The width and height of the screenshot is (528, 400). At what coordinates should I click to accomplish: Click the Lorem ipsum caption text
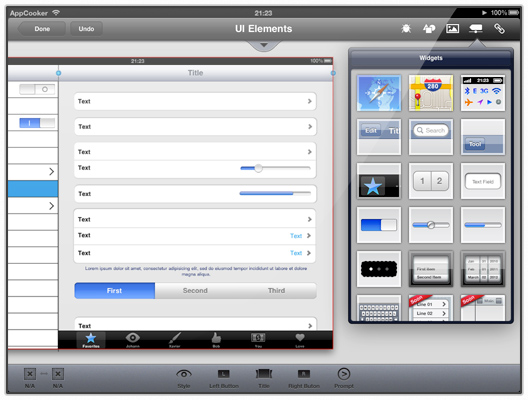pos(196,271)
